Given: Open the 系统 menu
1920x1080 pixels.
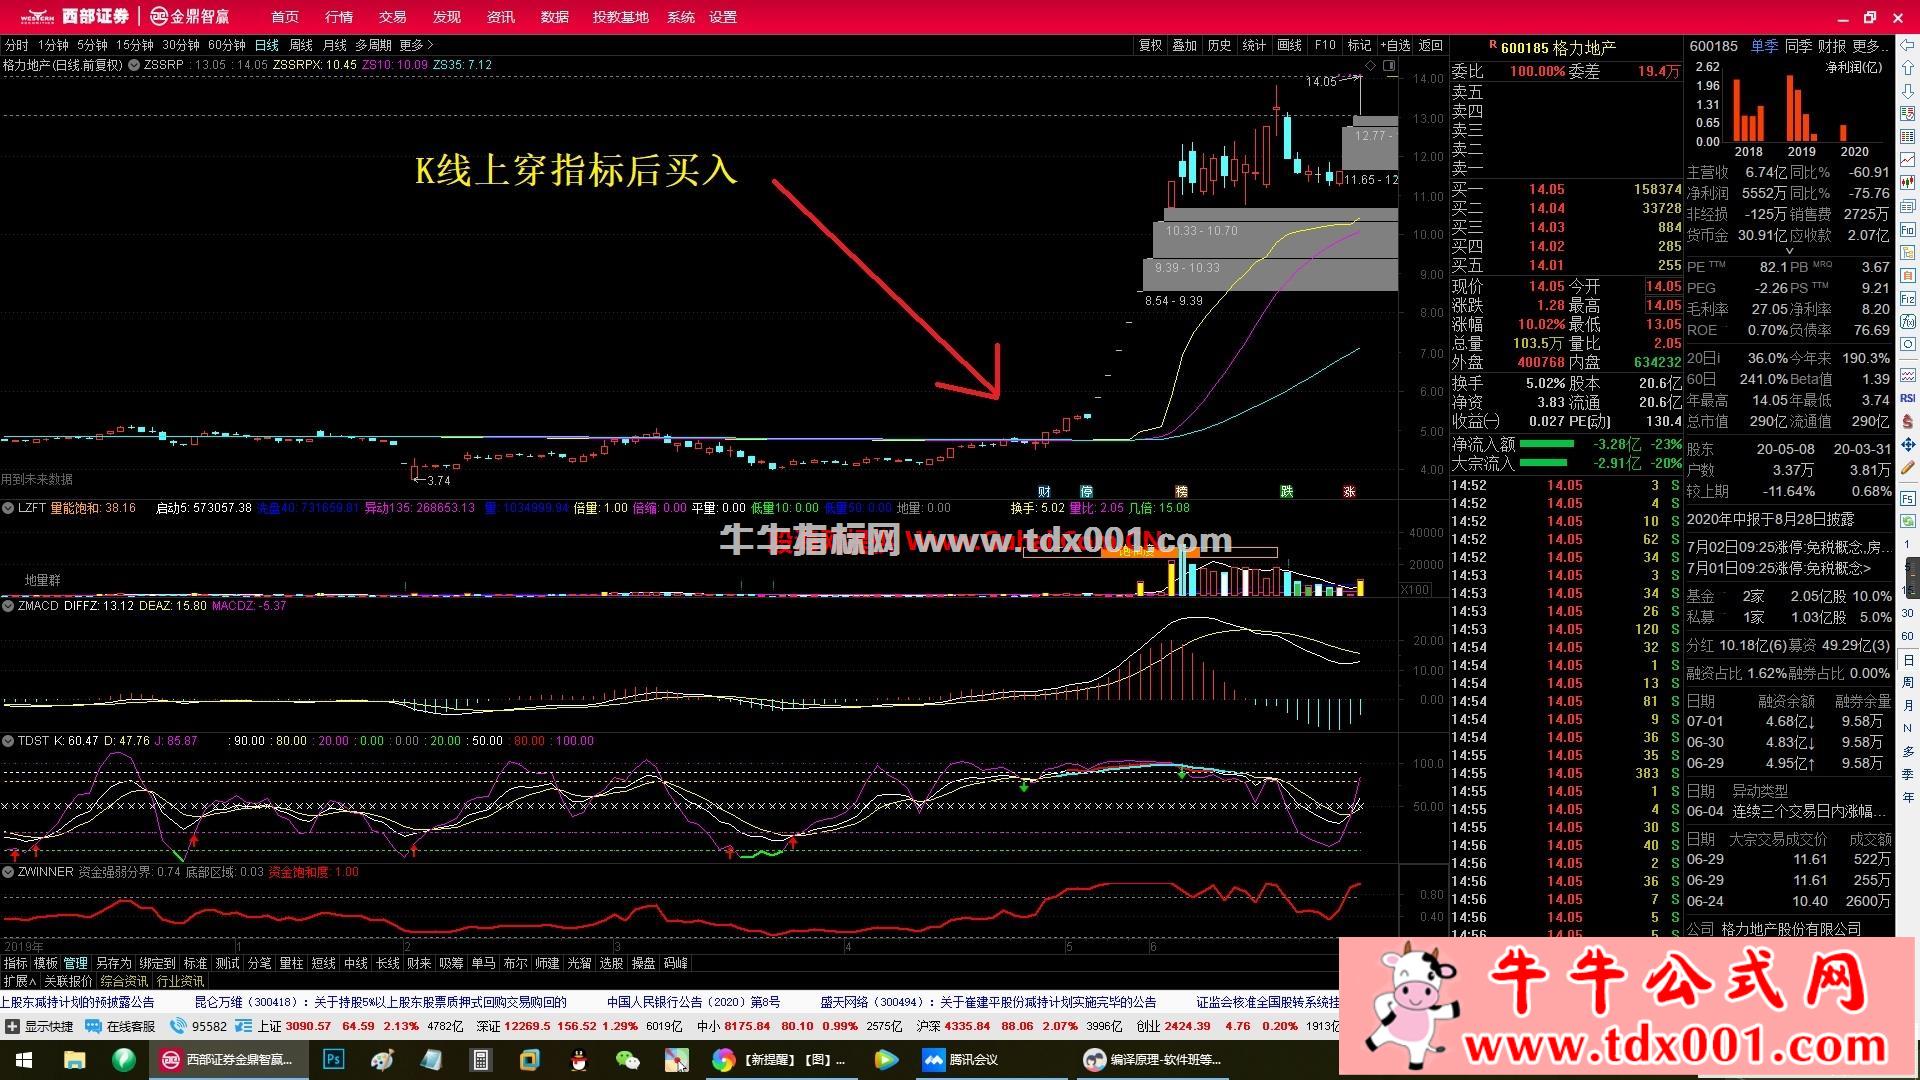Looking at the screenshot, I should [681, 17].
